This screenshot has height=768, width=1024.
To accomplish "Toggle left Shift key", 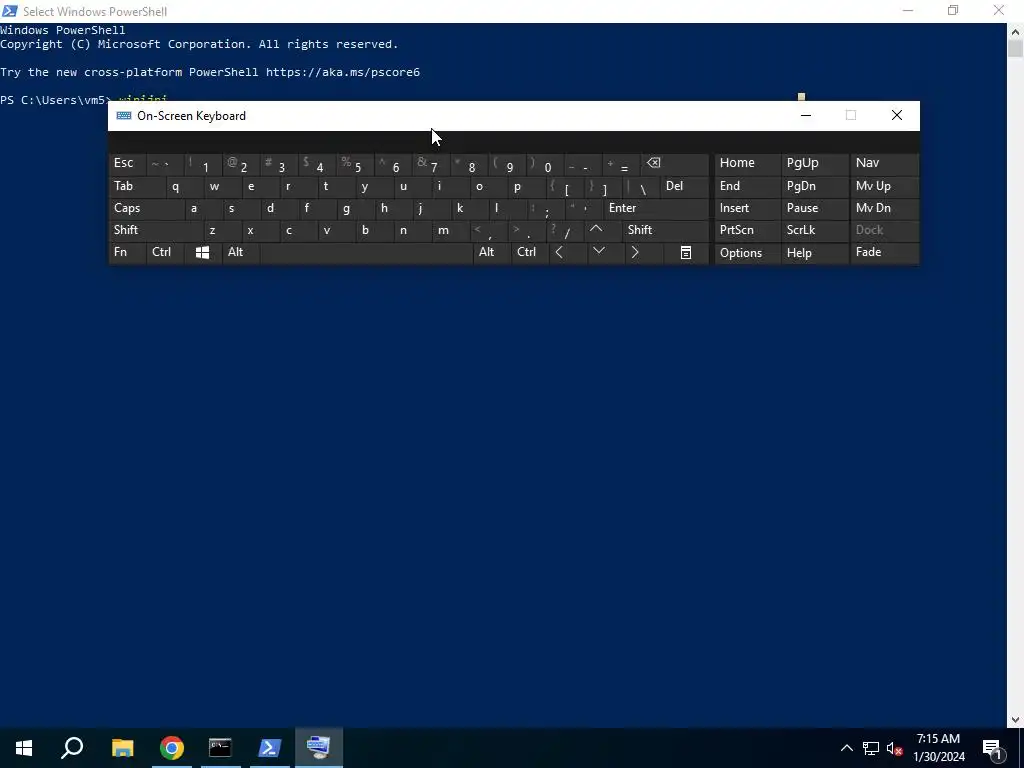I will tap(155, 230).
